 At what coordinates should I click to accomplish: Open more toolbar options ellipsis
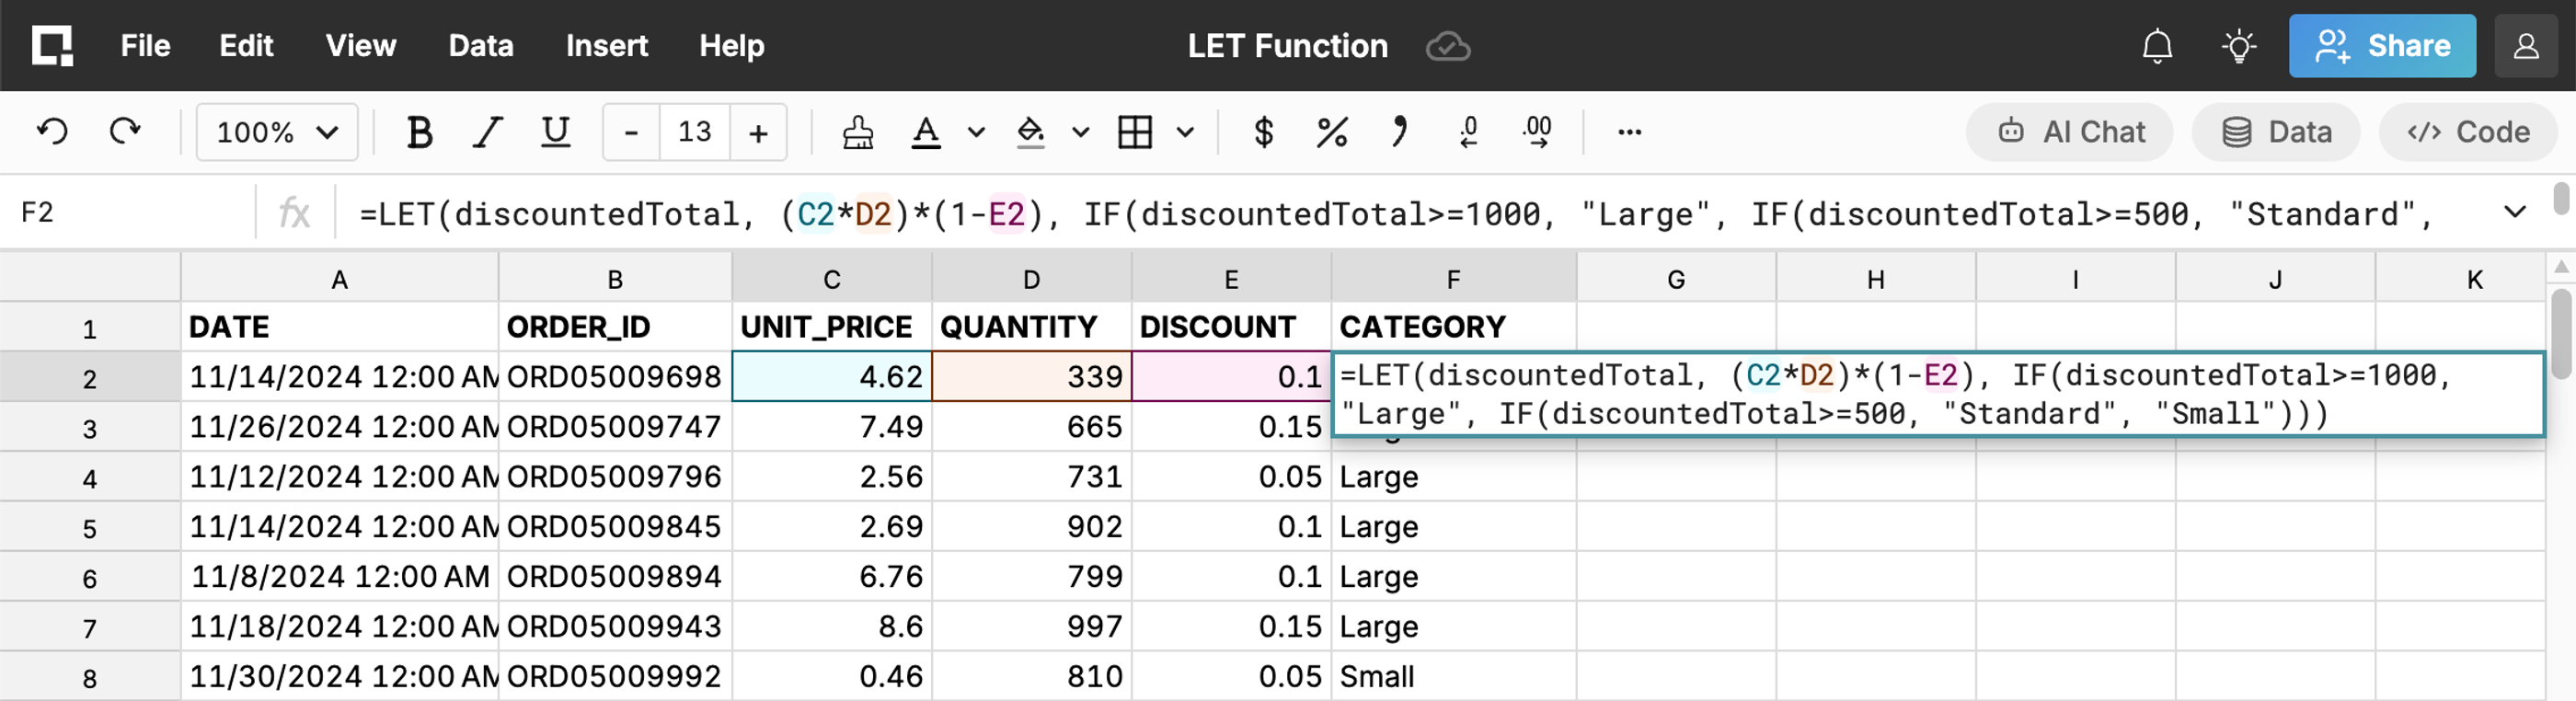point(1629,132)
